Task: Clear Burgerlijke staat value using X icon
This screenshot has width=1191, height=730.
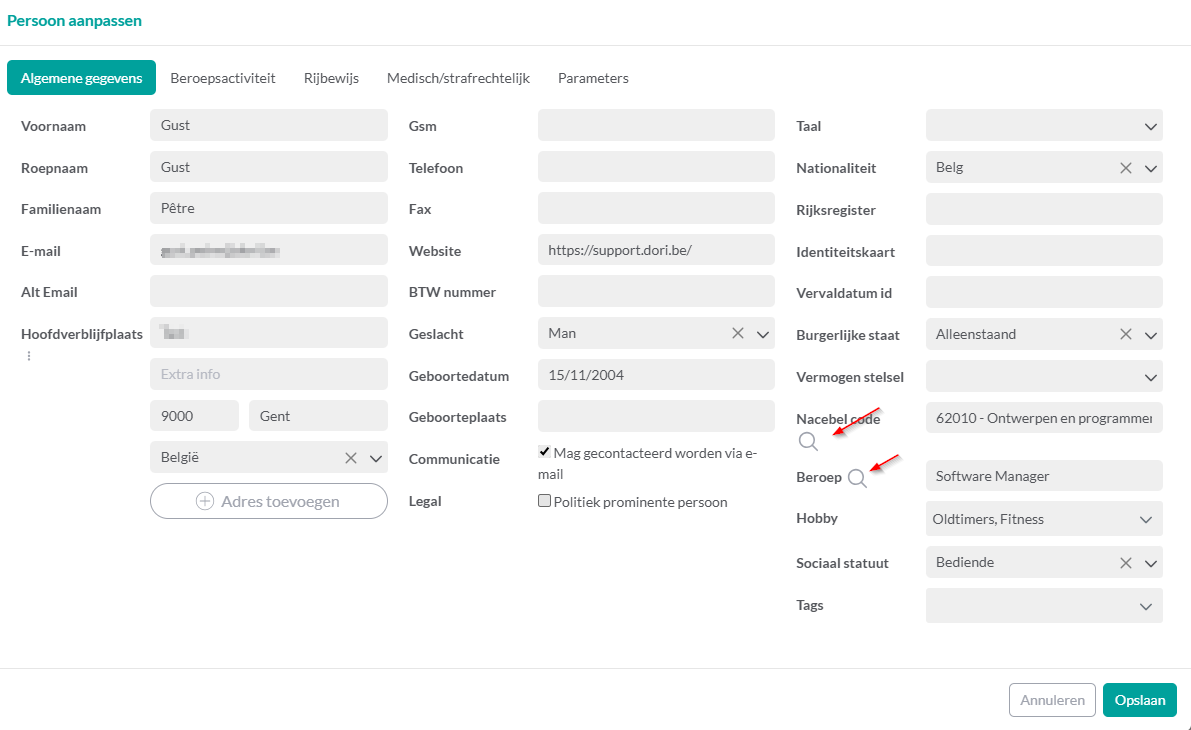Action: (1125, 334)
